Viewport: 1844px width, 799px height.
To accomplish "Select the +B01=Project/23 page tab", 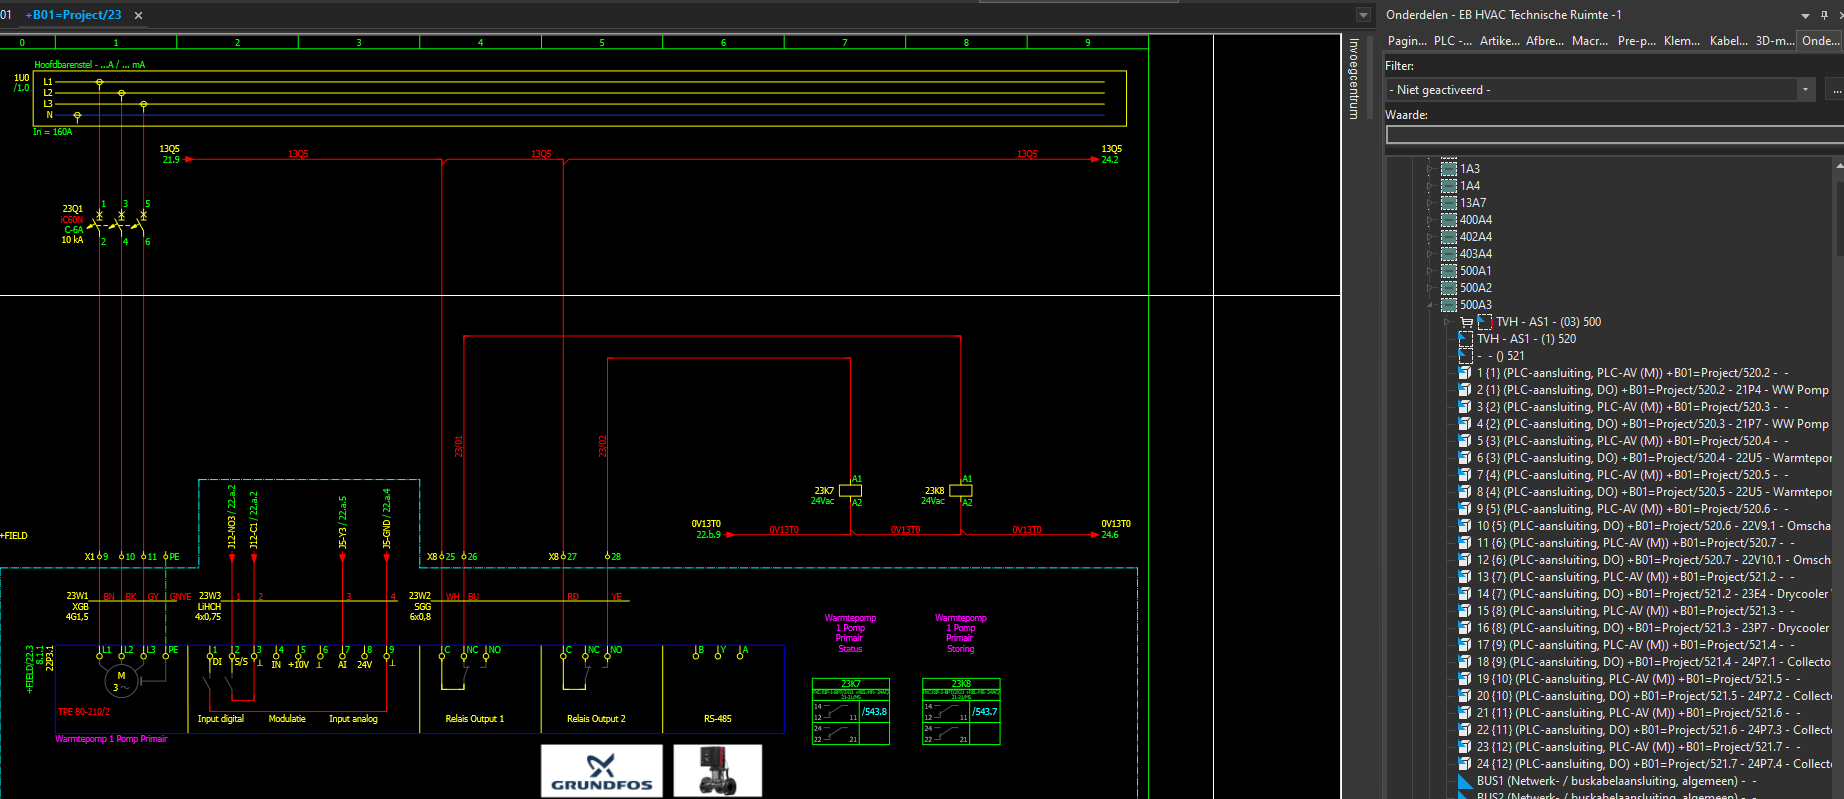I will [x=74, y=15].
